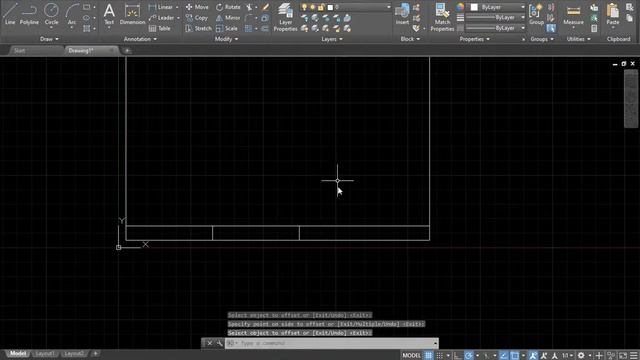Select the Scale tool
Screen dimensions: 640x360
coord(227,29)
